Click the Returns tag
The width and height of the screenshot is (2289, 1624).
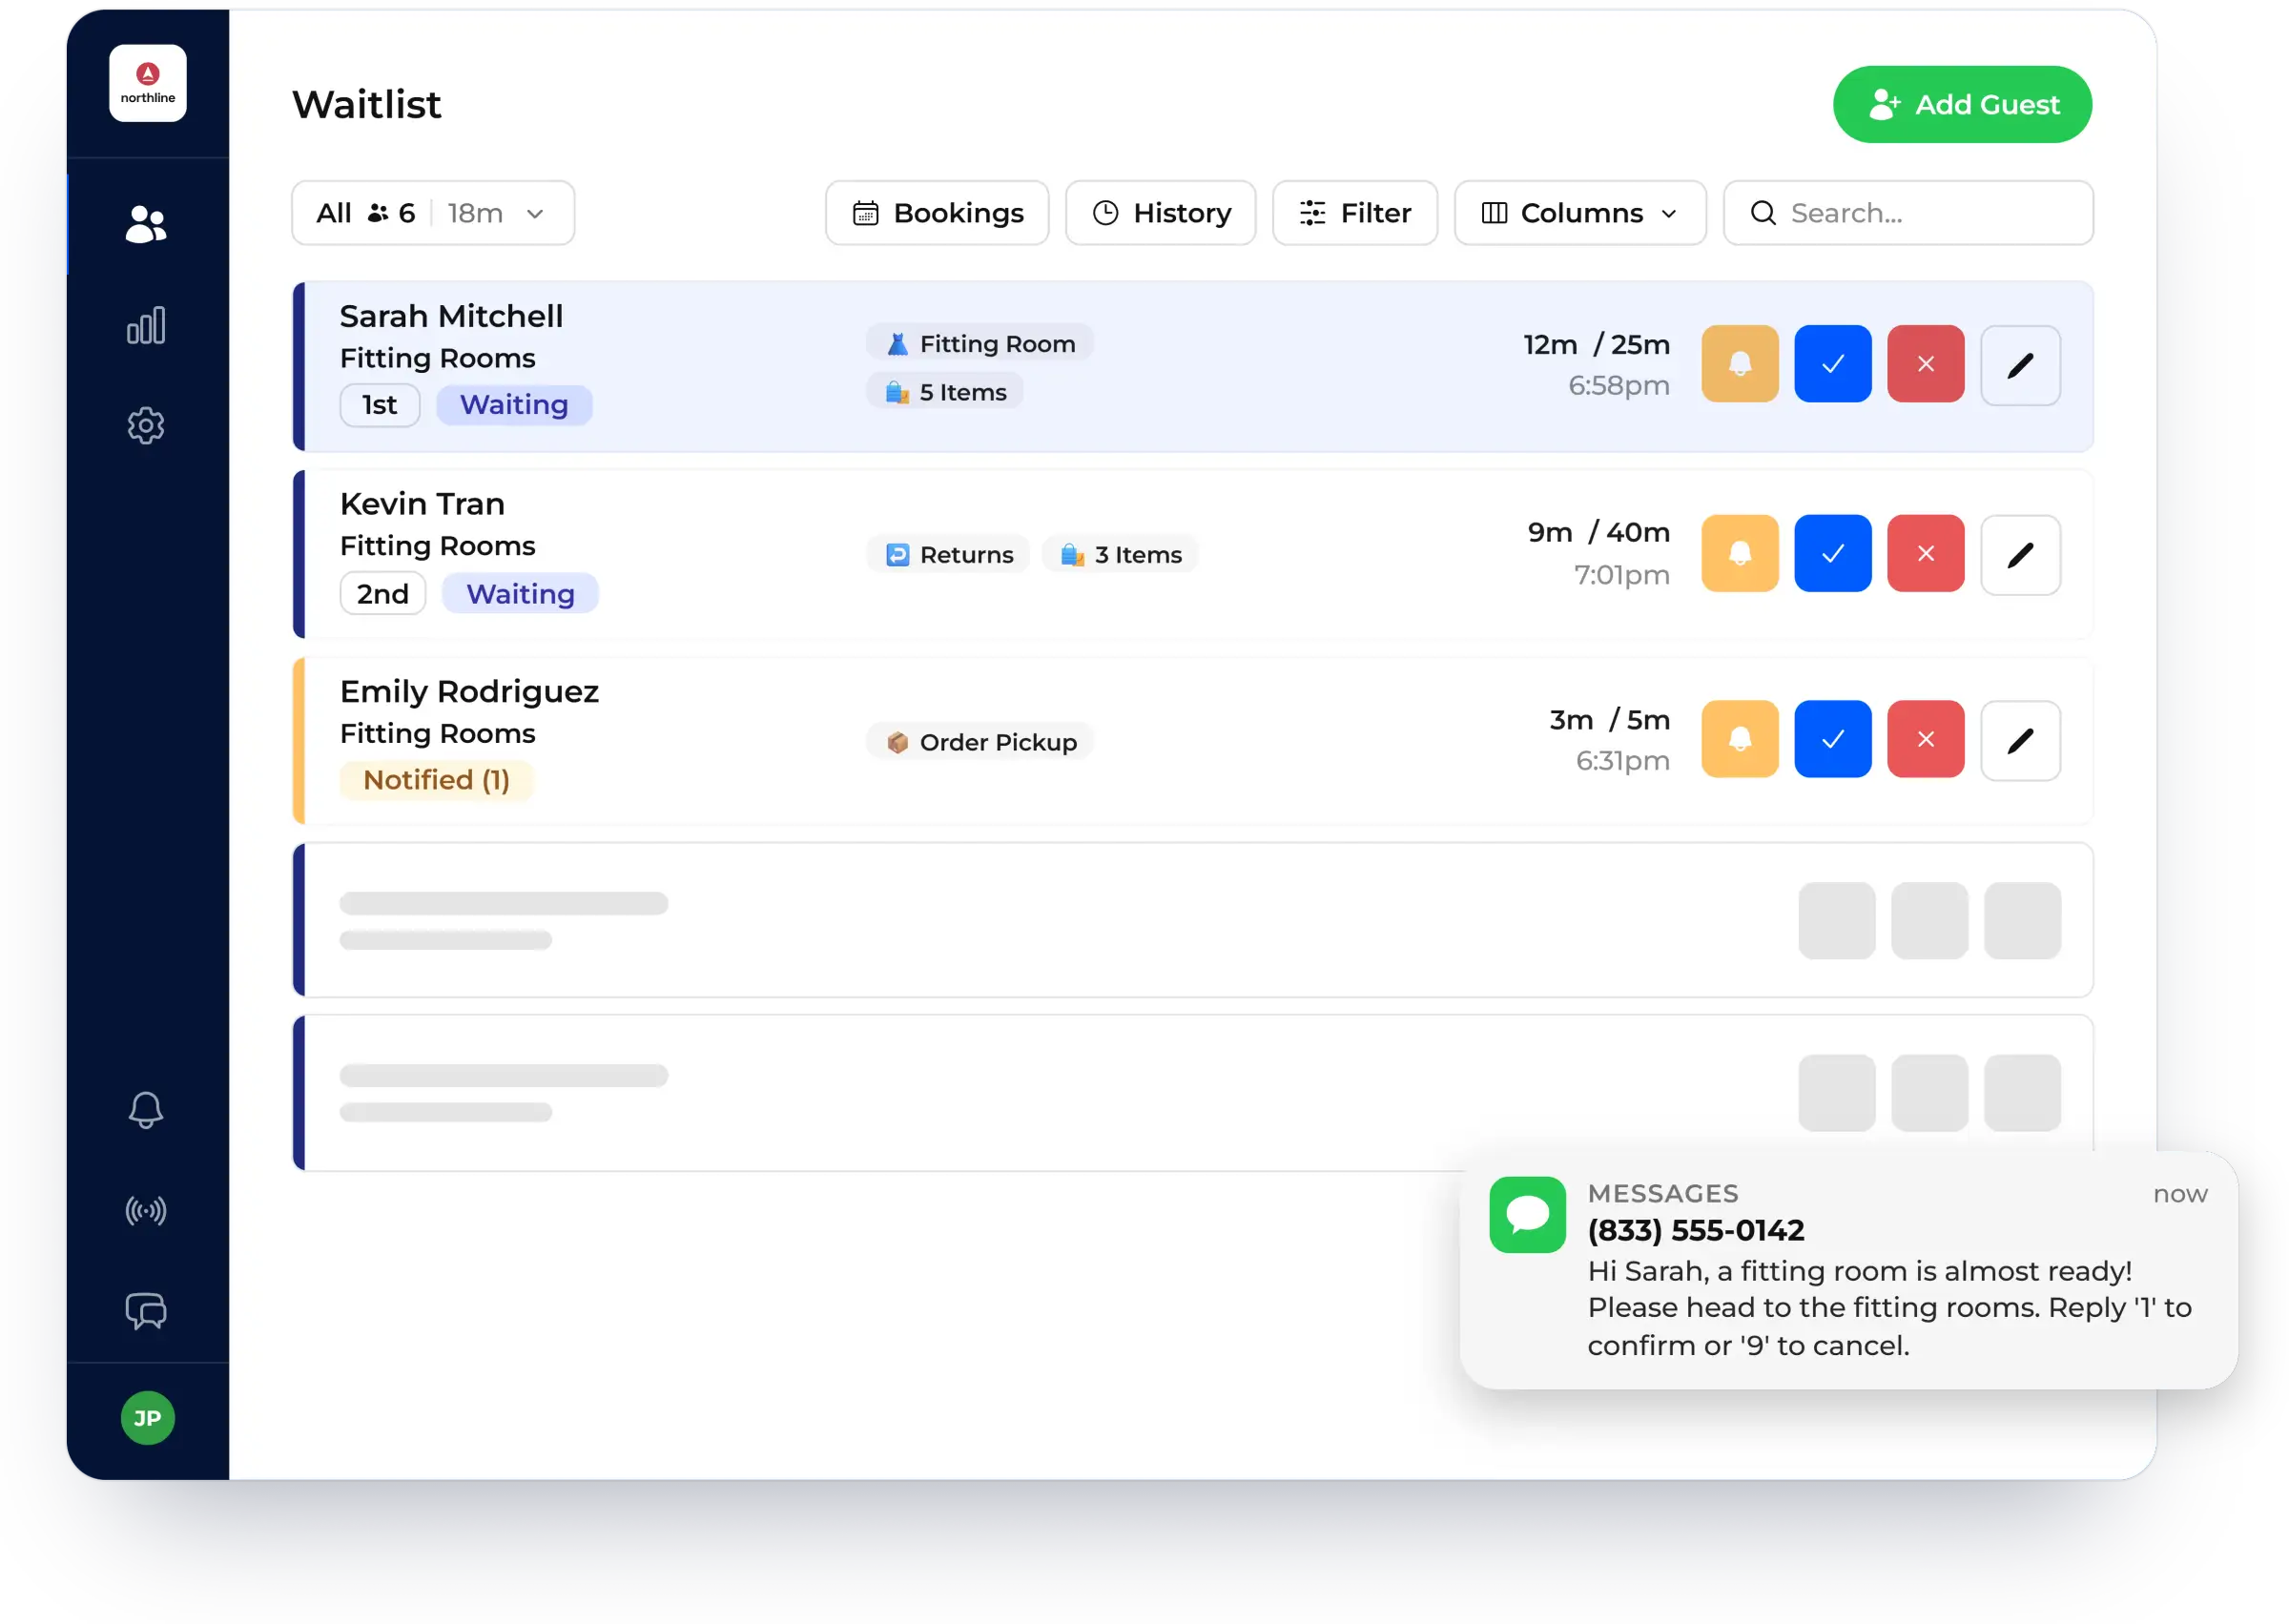[949, 555]
